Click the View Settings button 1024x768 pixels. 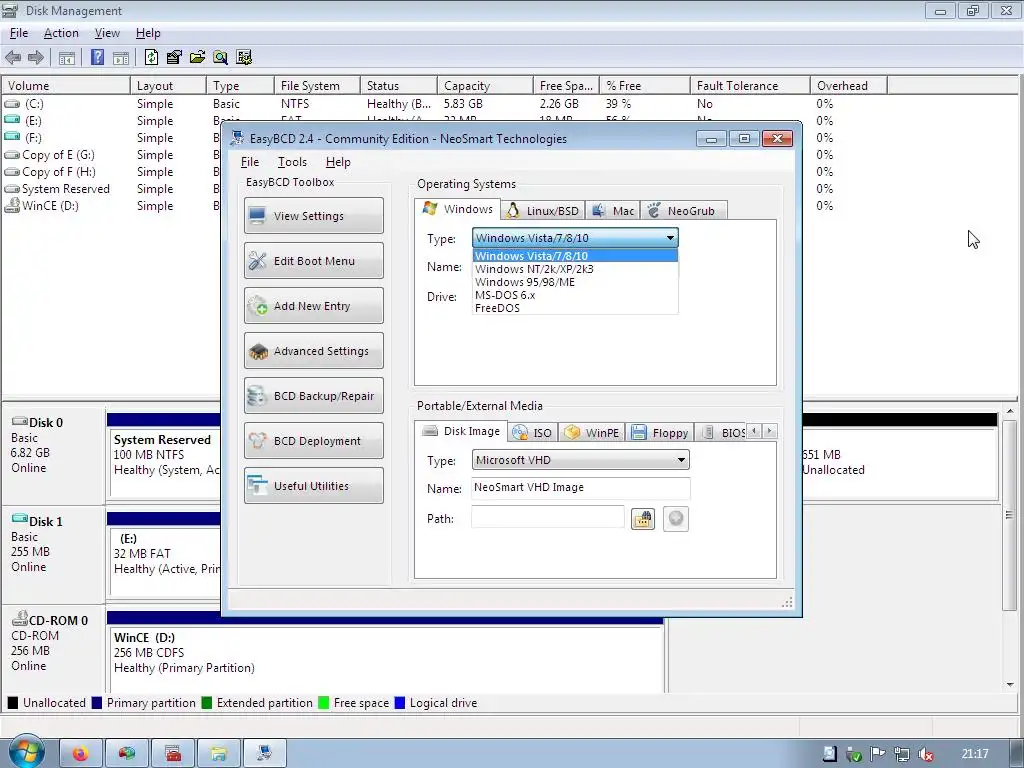313,216
